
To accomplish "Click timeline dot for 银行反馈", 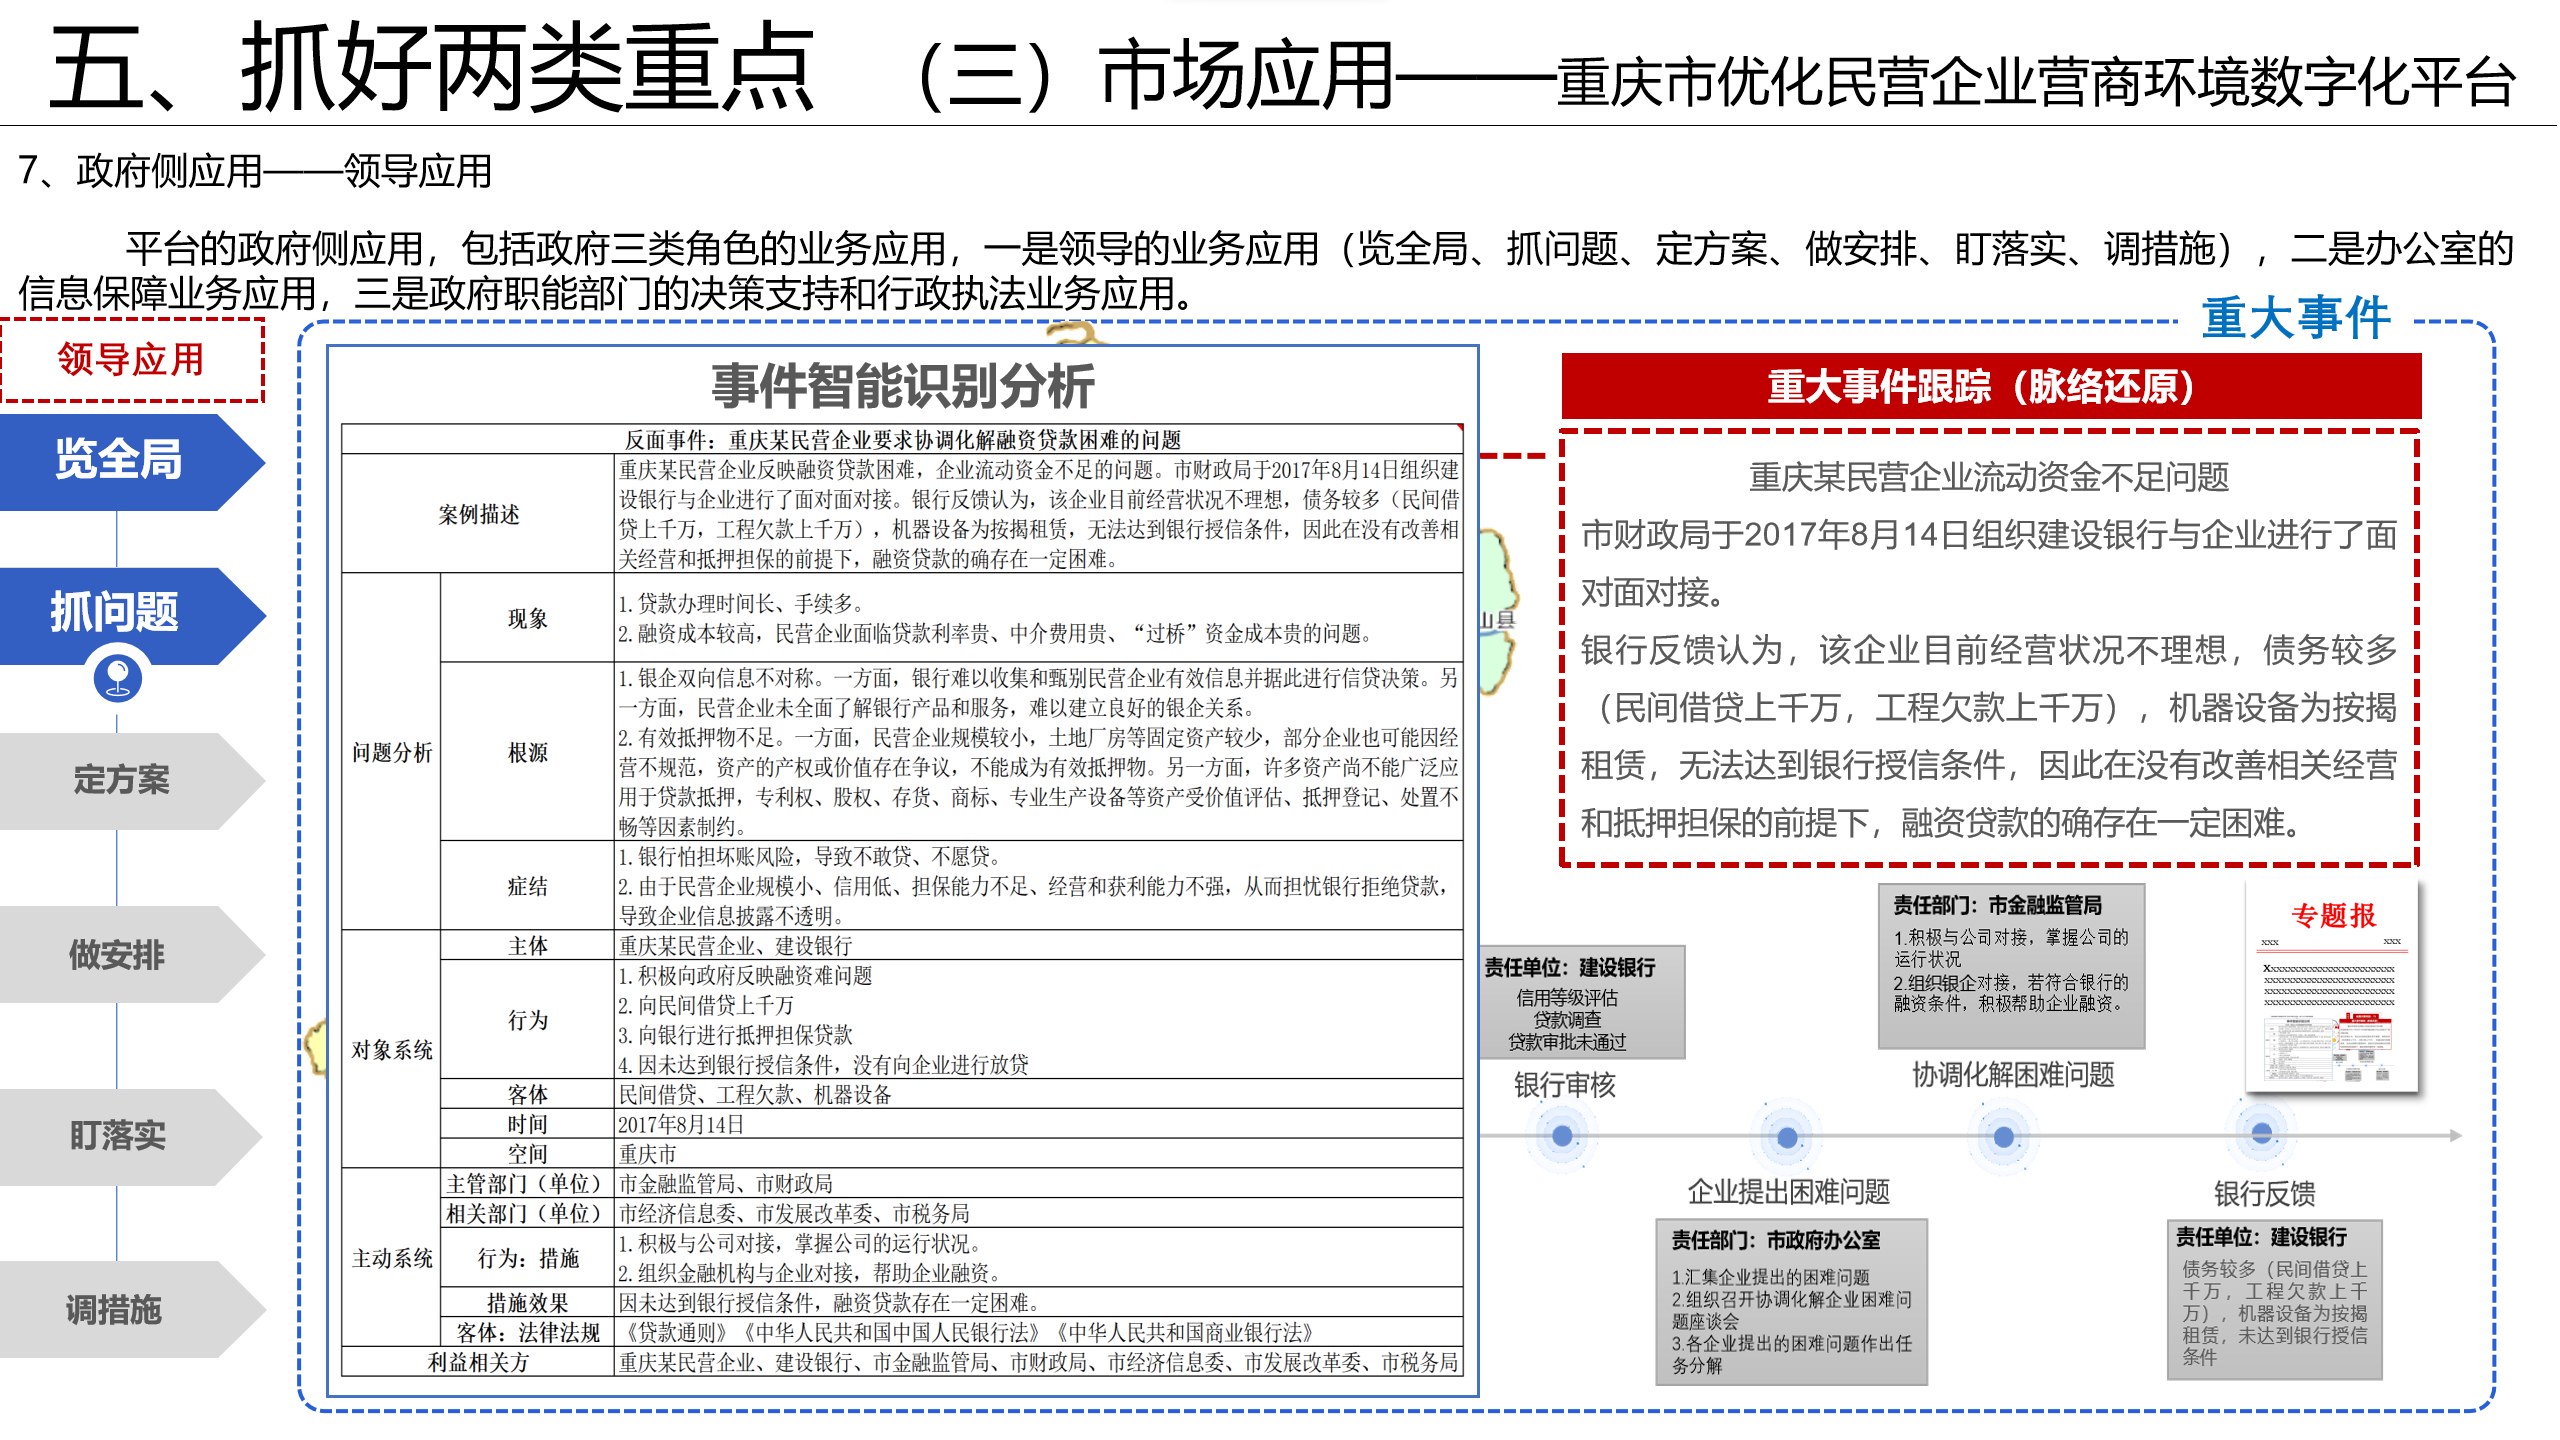I will pos(2262,1134).
